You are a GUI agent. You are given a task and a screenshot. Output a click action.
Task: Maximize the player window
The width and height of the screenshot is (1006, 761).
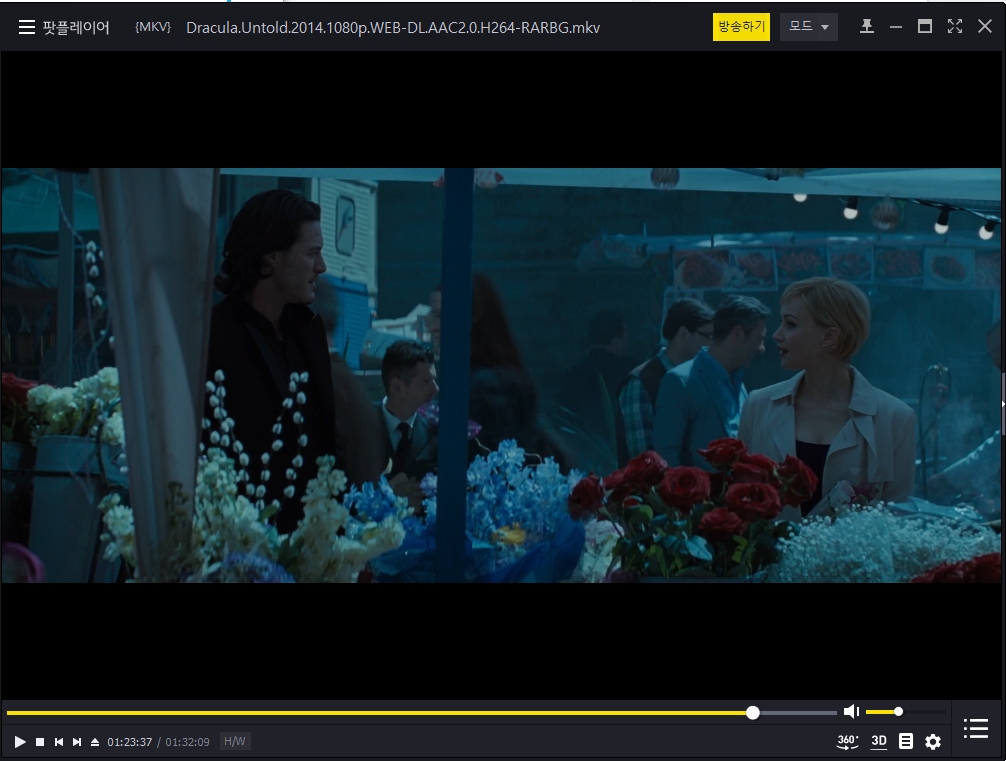coord(925,26)
